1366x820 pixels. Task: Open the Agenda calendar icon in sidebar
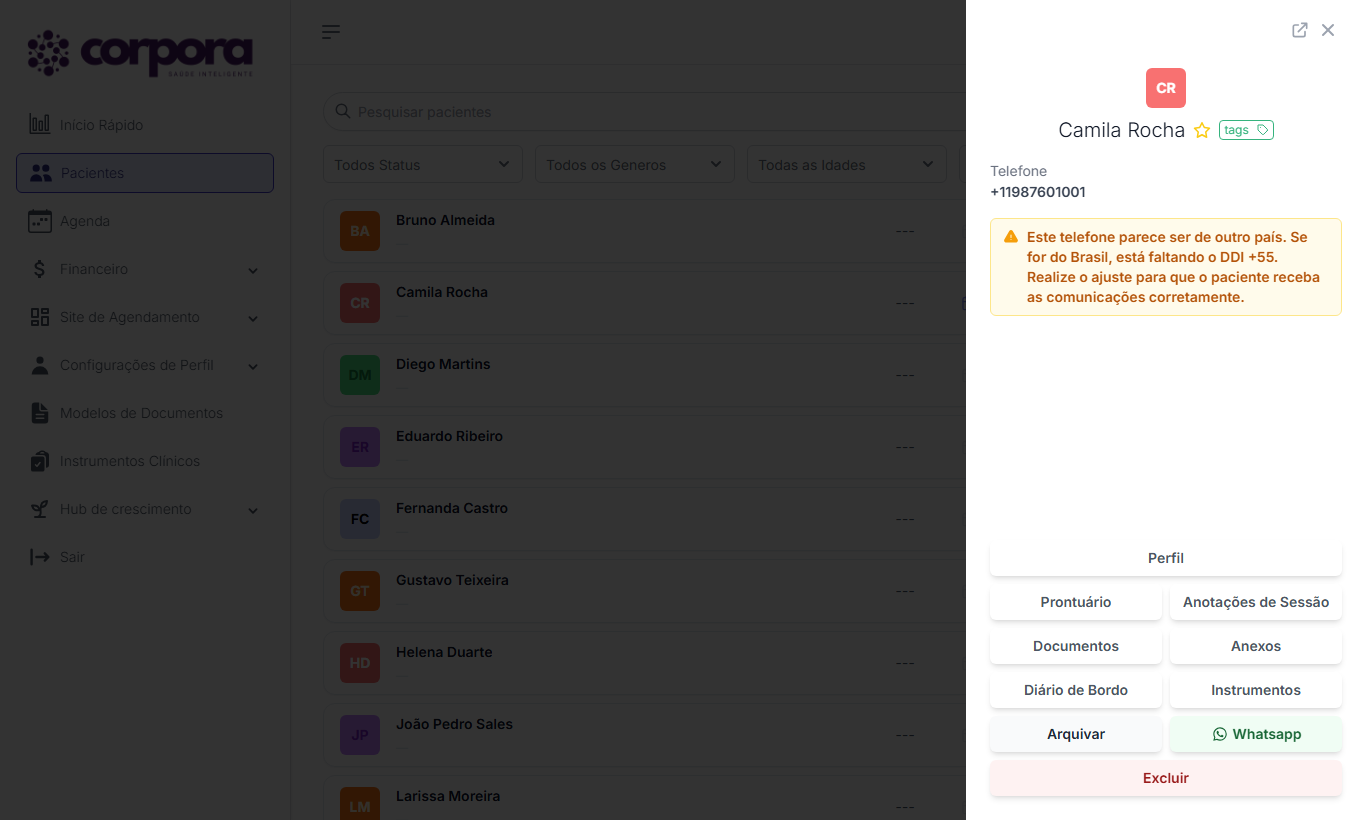point(40,221)
